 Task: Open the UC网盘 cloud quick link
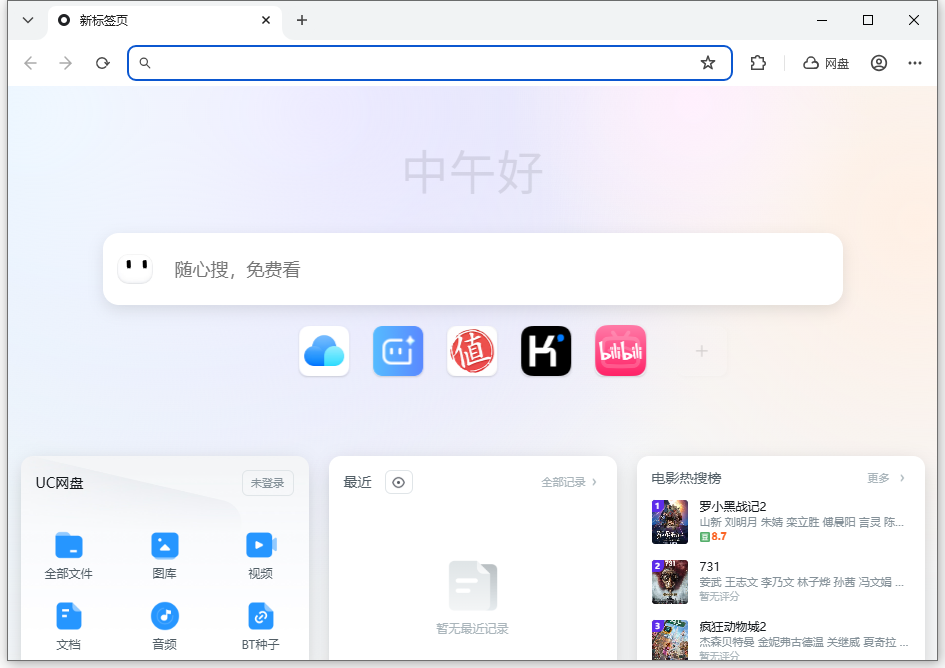point(324,351)
